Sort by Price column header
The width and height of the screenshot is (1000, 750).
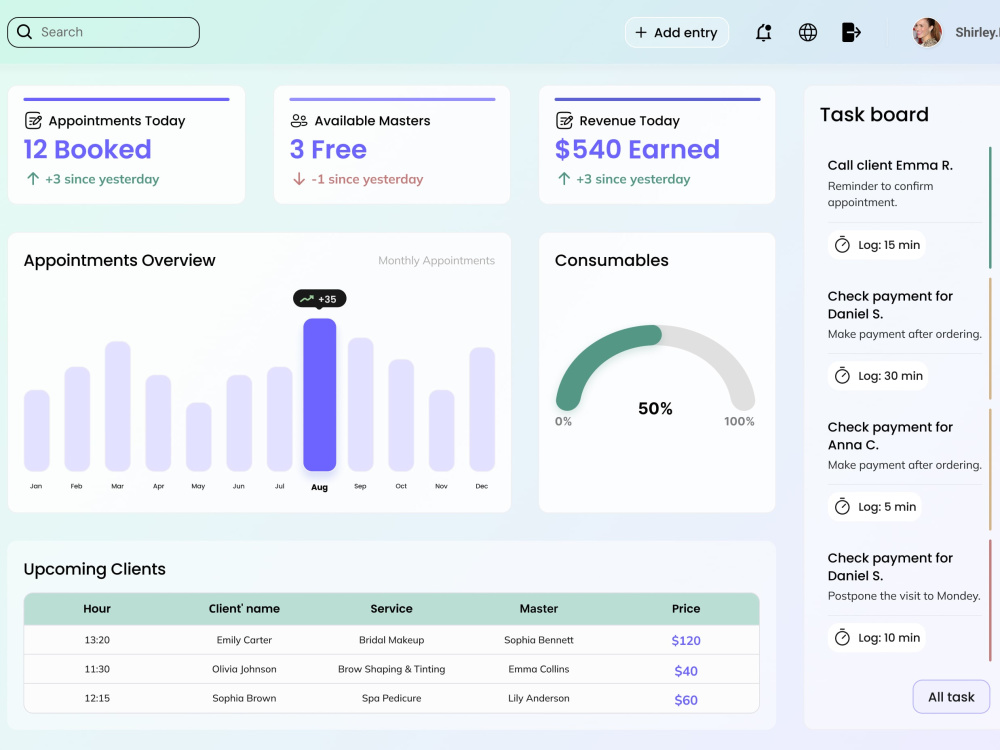click(686, 608)
